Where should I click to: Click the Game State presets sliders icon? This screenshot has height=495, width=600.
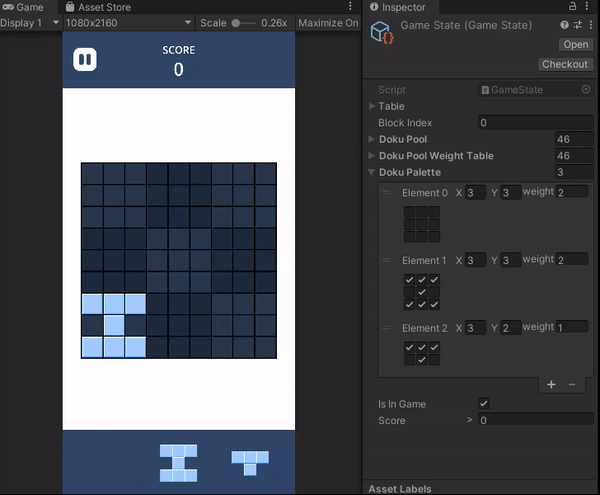(578, 25)
